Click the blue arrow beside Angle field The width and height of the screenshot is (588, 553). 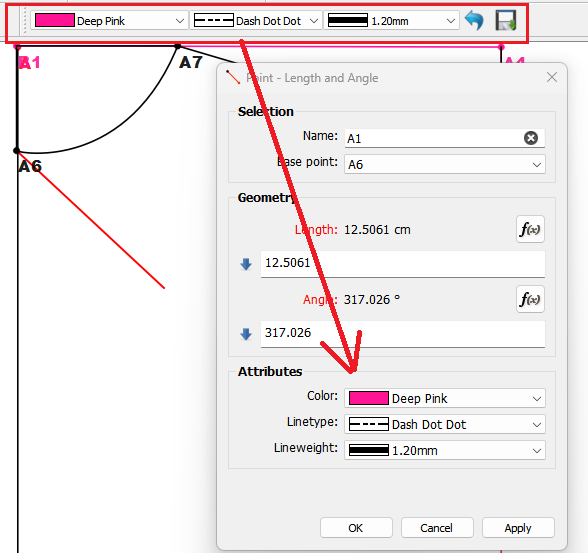pyautogui.click(x=246, y=334)
